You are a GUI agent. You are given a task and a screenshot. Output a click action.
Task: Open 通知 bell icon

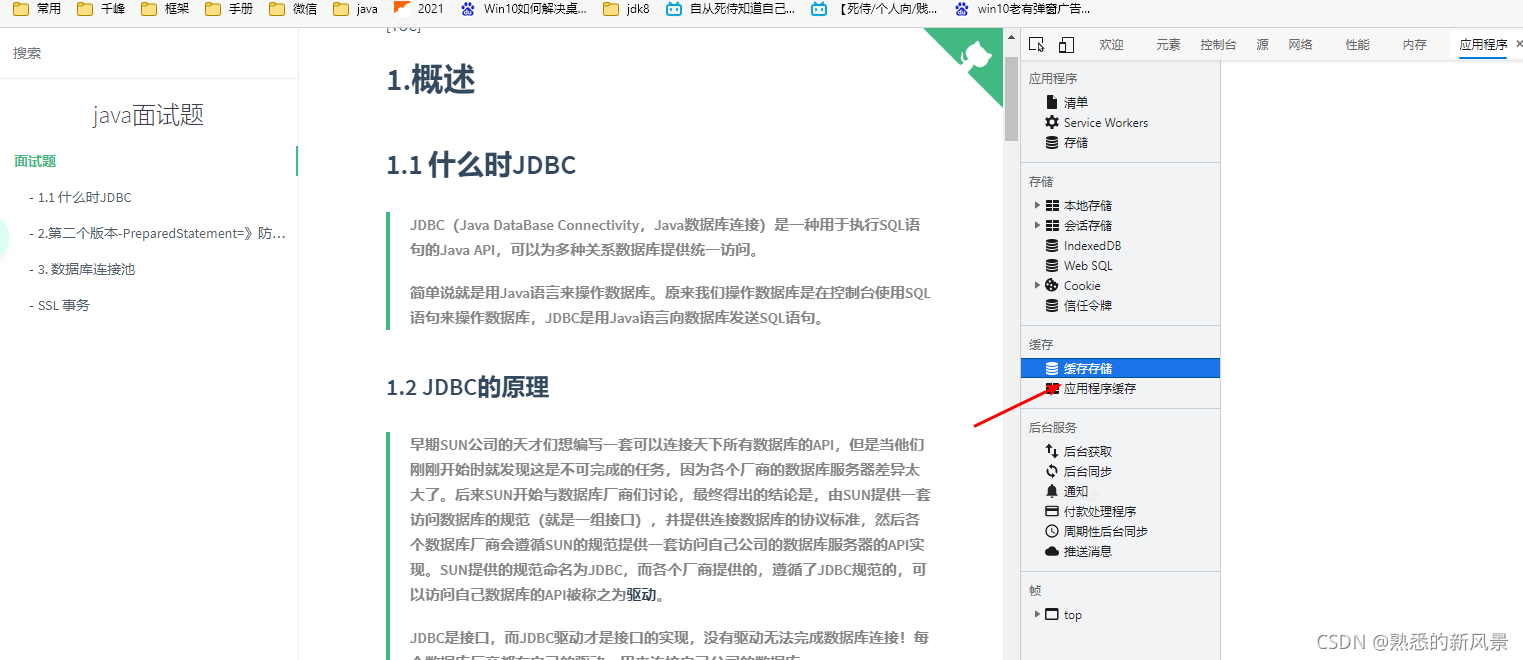click(x=1052, y=491)
